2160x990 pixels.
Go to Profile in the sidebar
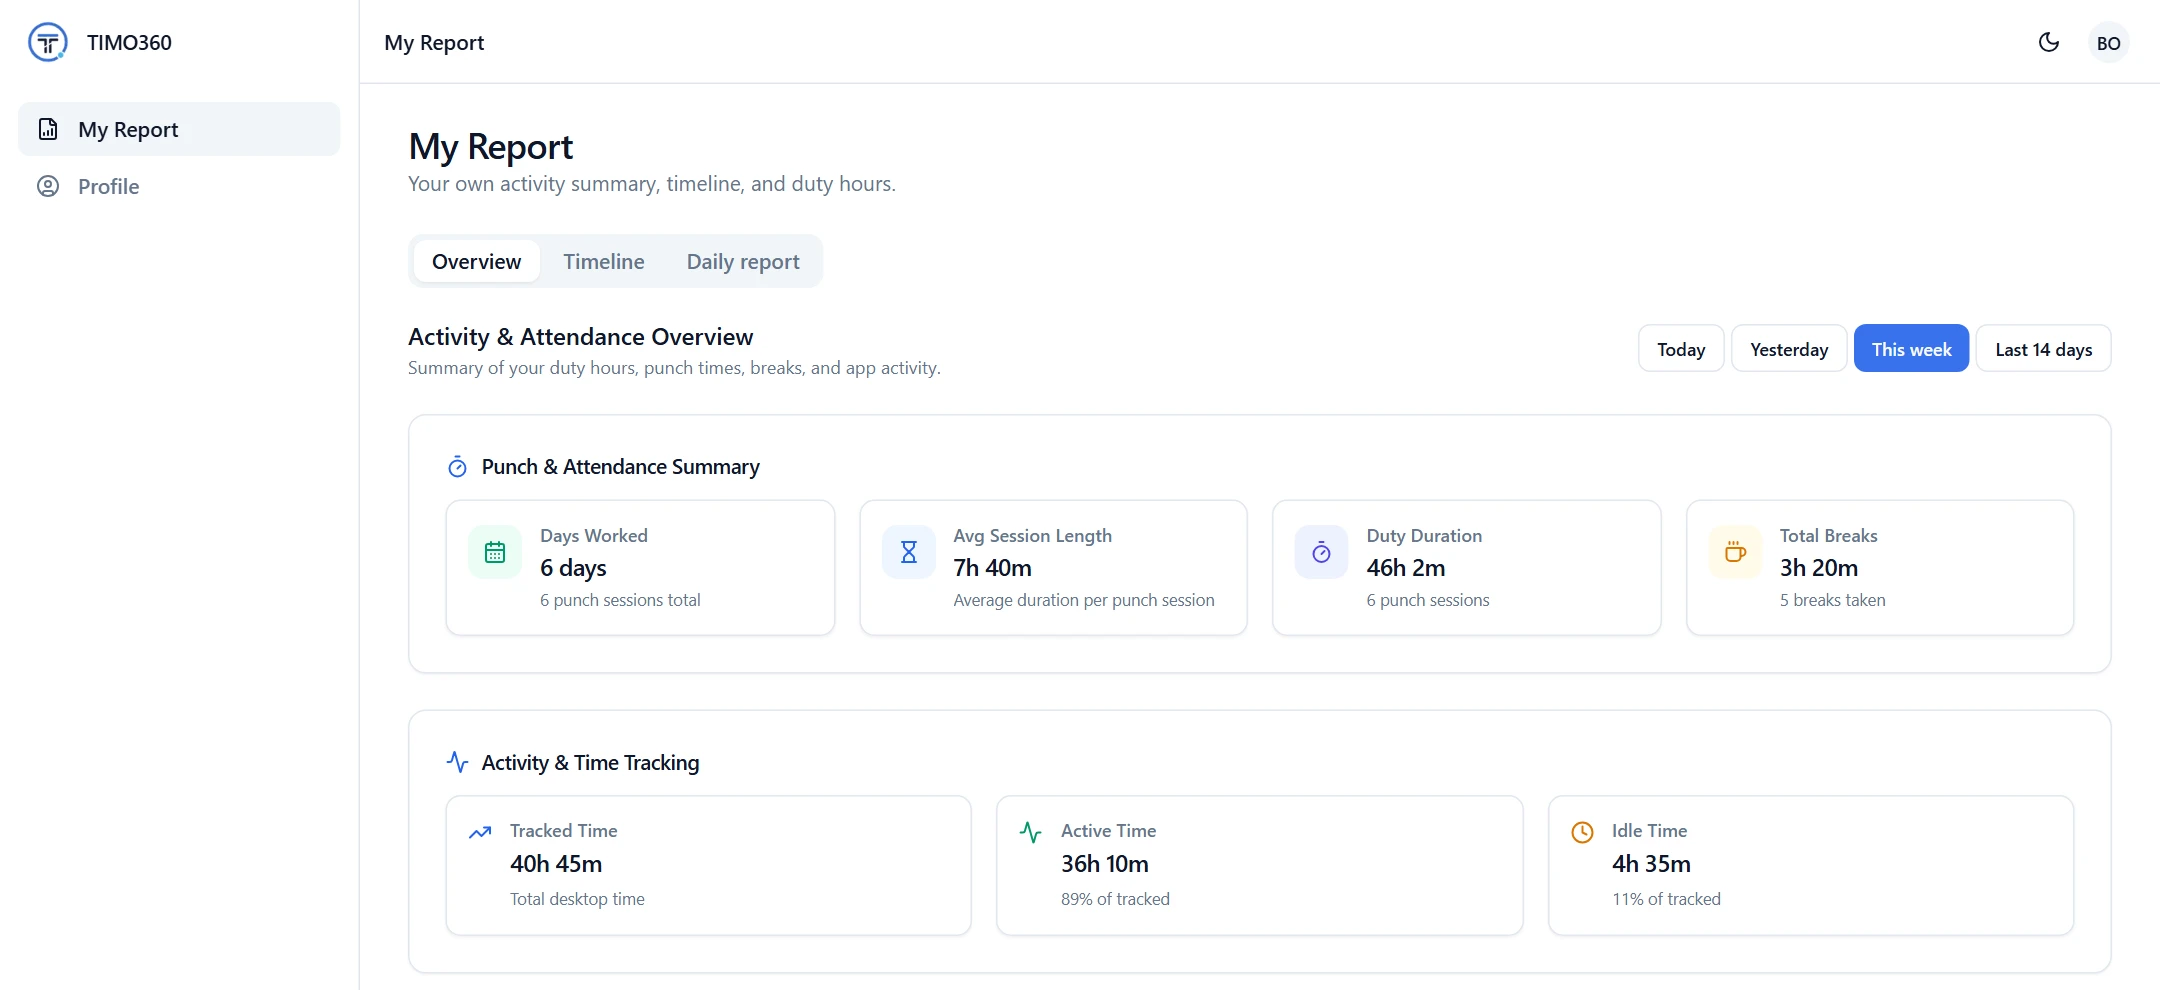pos(179,186)
